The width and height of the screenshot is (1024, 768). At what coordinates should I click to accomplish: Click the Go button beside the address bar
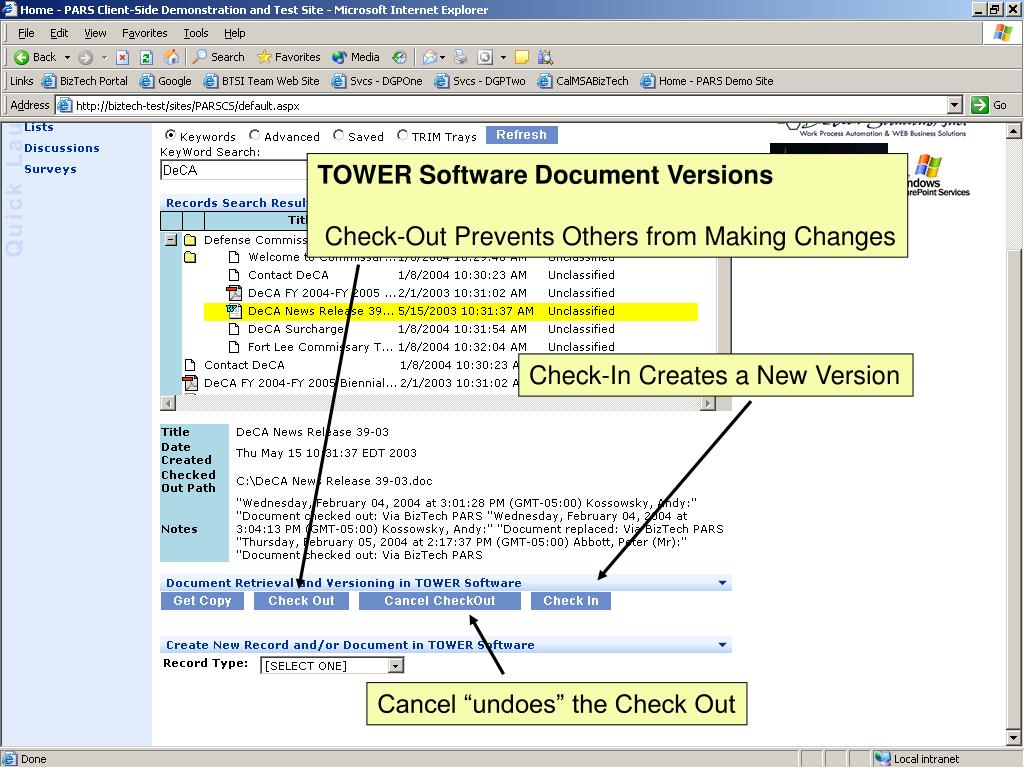click(x=989, y=105)
